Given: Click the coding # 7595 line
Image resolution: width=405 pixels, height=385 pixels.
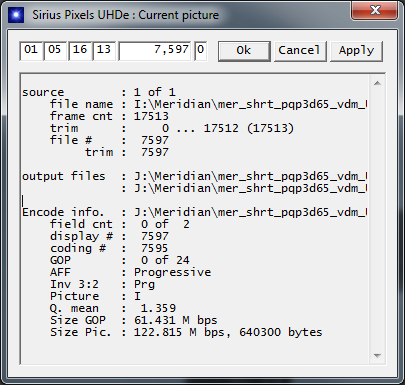Looking at the screenshot, I should click(x=109, y=248).
